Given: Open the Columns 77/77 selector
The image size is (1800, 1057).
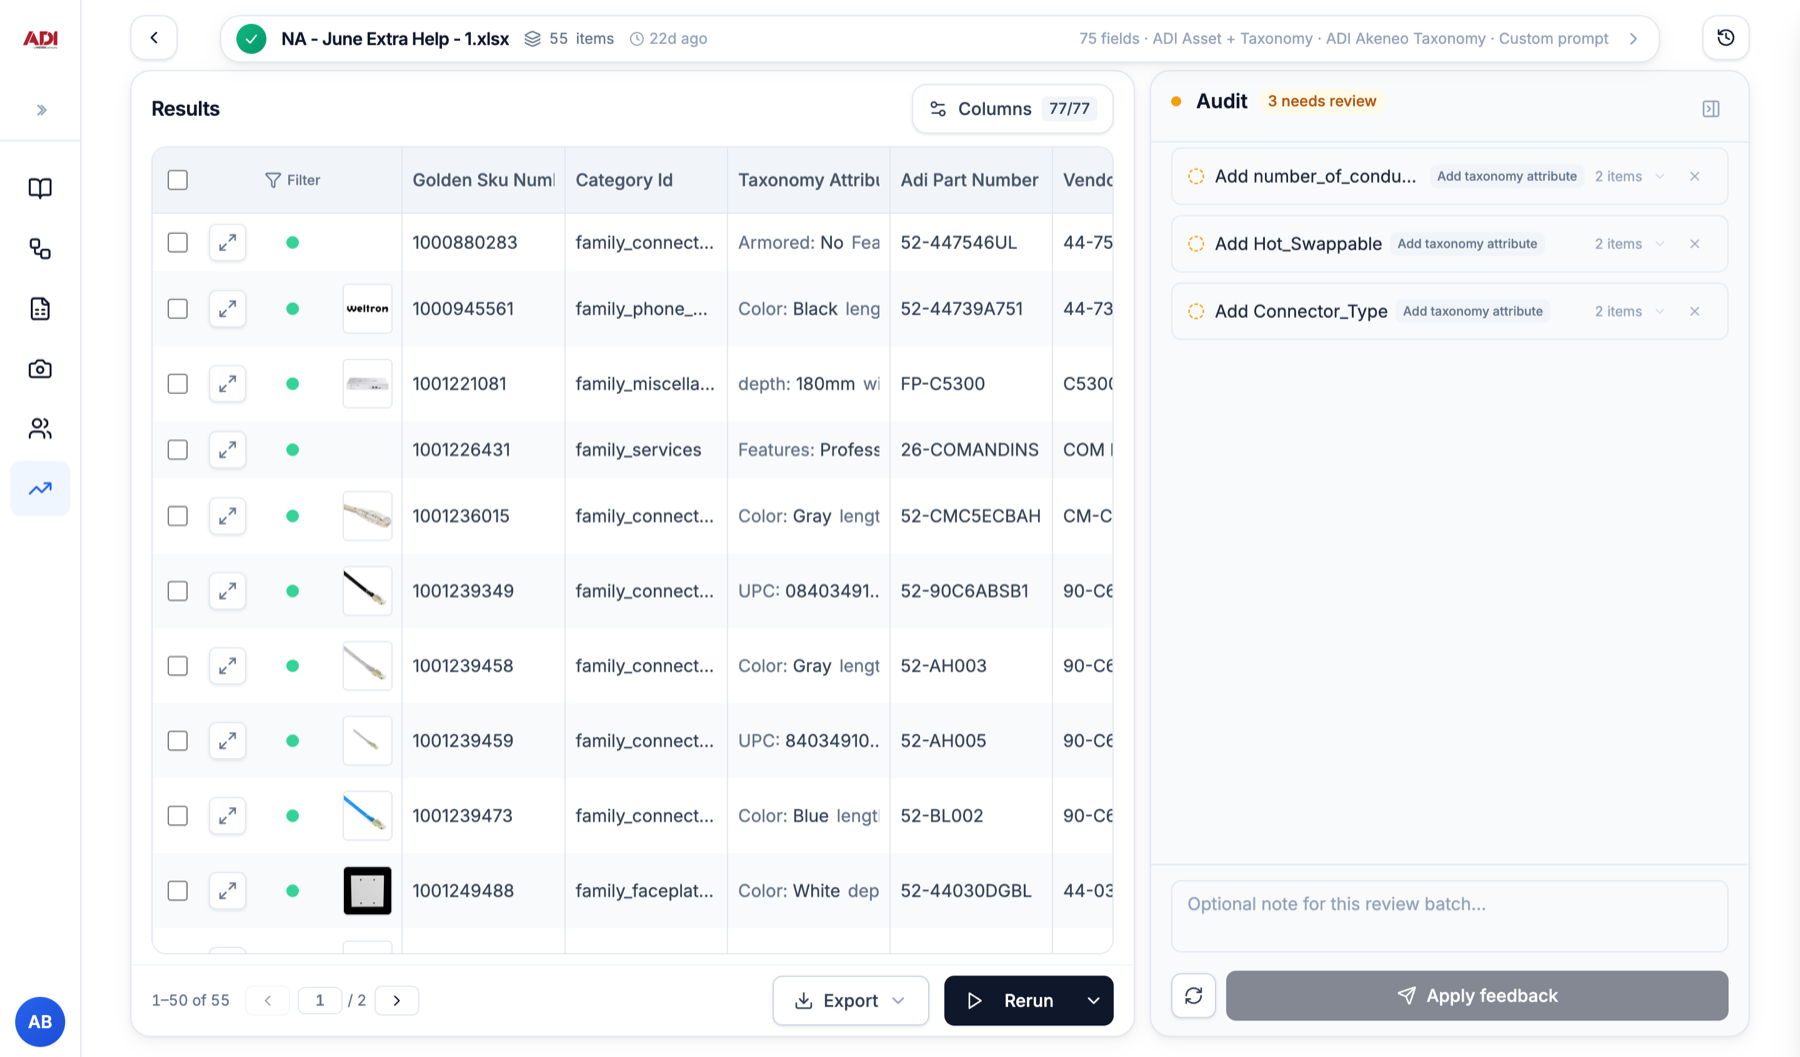Looking at the screenshot, I should point(1012,109).
